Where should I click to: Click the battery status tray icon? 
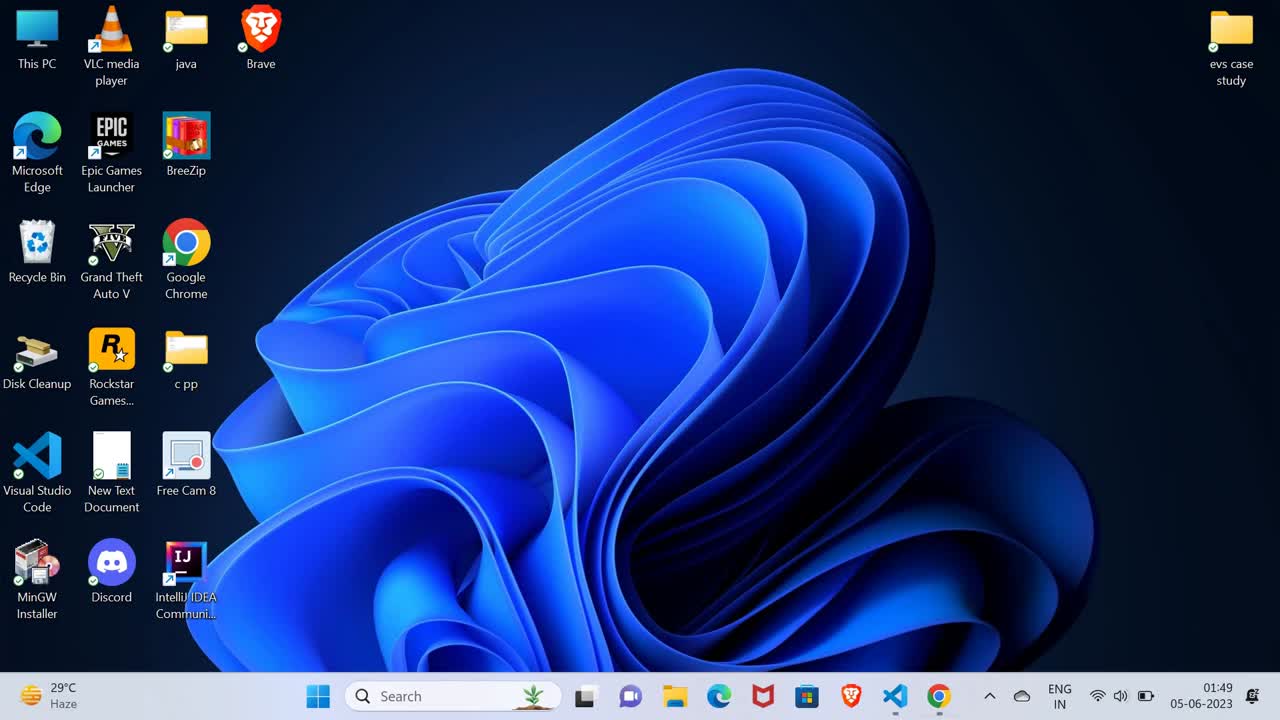click(1146, 696)
